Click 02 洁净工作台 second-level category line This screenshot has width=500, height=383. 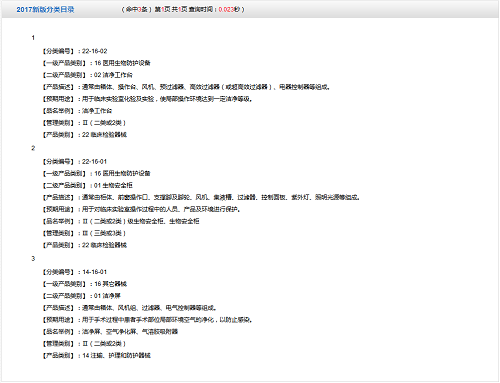tap(88, 75)
